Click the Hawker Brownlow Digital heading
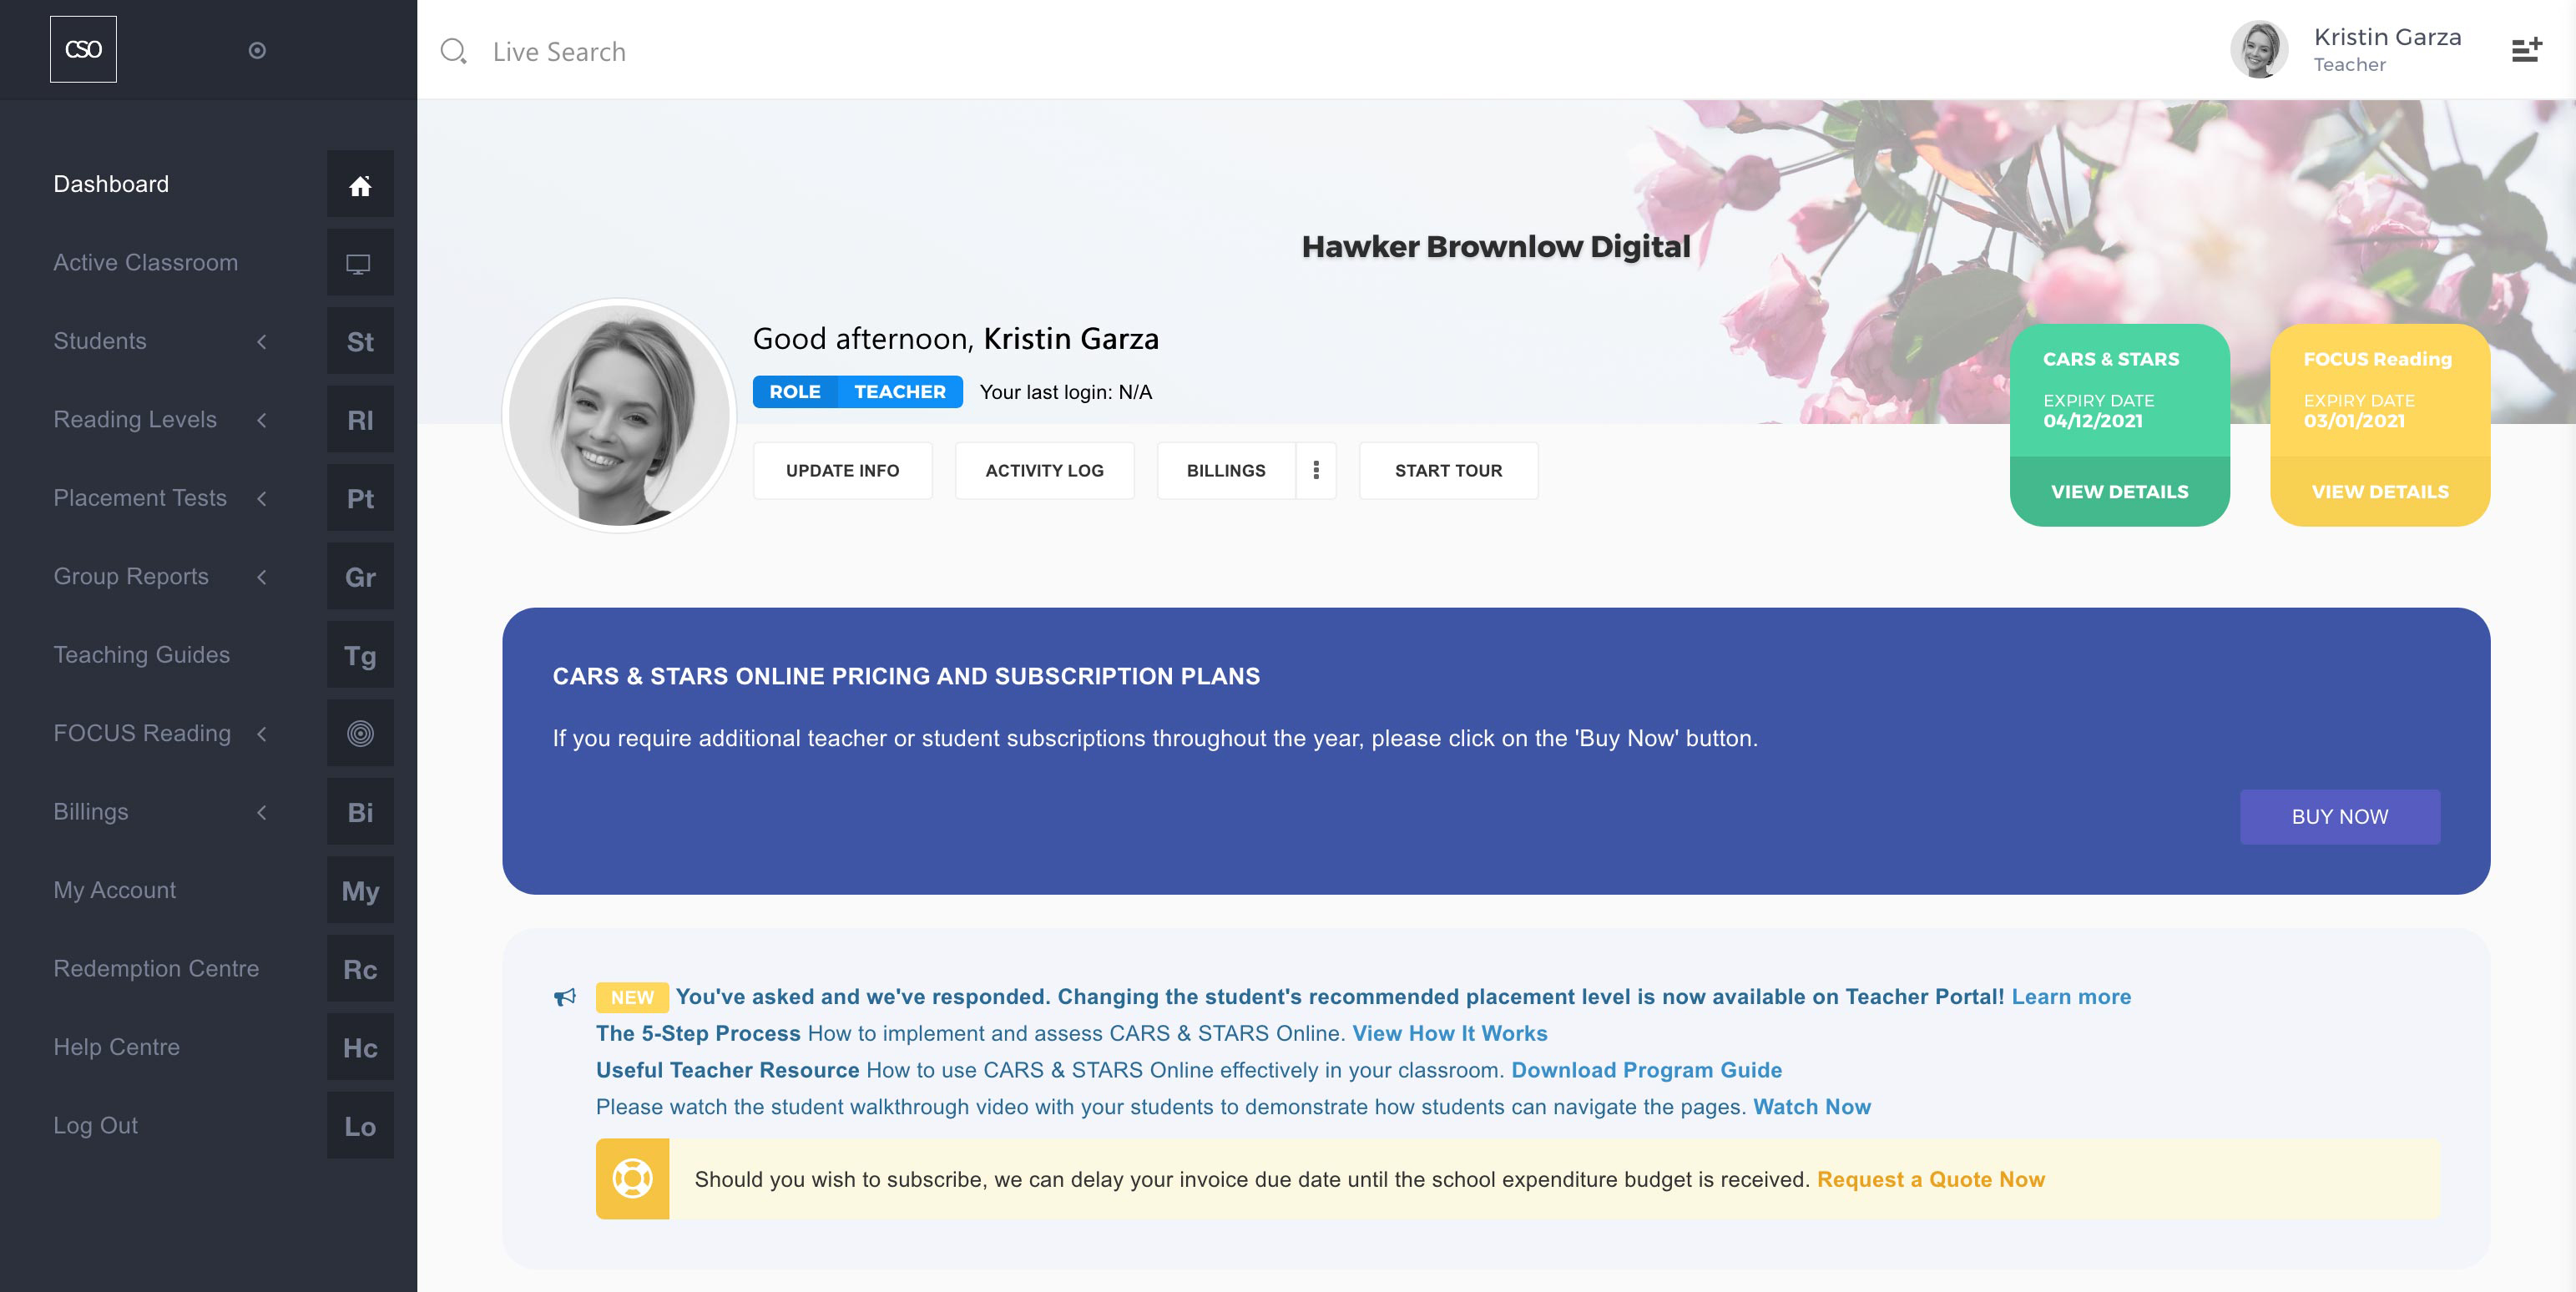The width and height of the screenshot is (2576, 1292). (1496, 247)
